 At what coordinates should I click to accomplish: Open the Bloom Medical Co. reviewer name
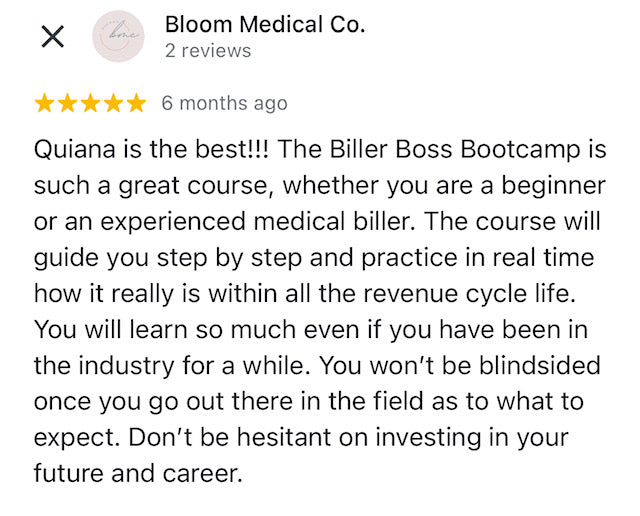pos(264,26)
